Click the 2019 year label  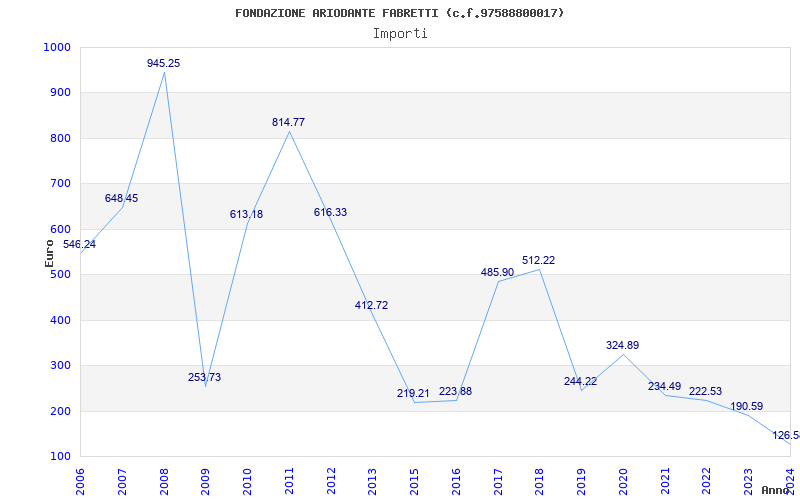582,481
